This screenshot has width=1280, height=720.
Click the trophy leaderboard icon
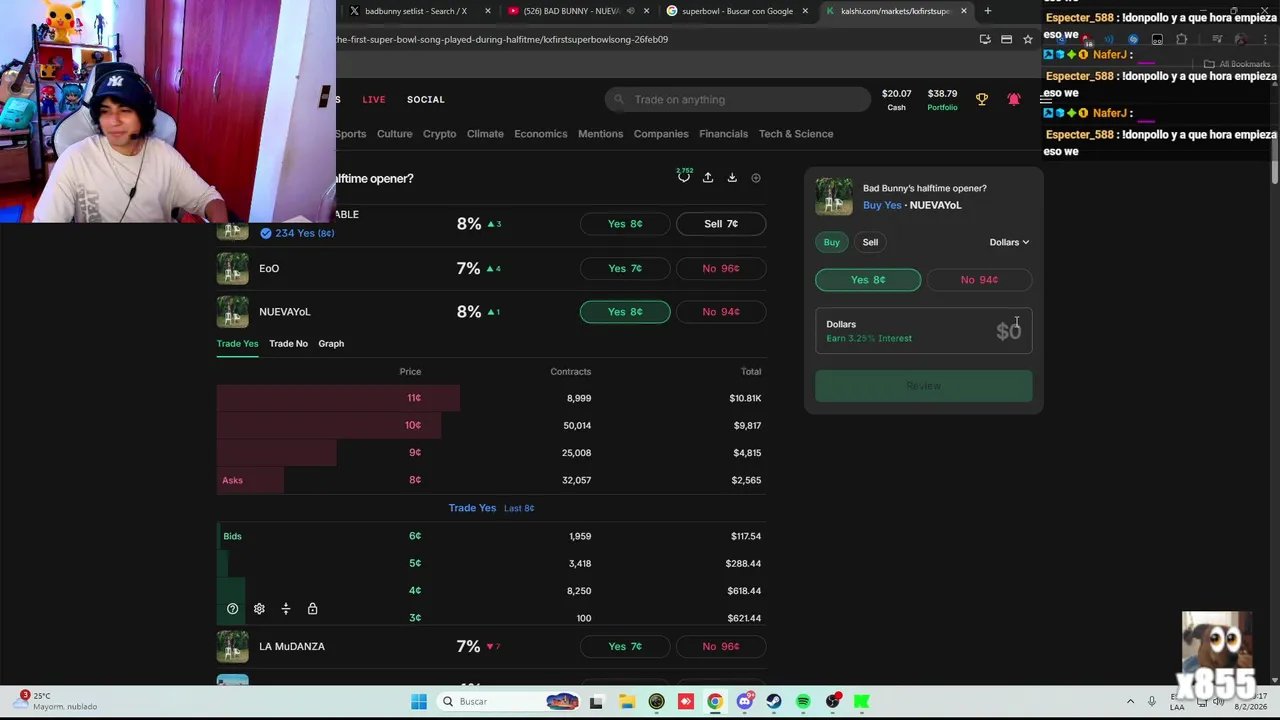(x=981, y=99)
